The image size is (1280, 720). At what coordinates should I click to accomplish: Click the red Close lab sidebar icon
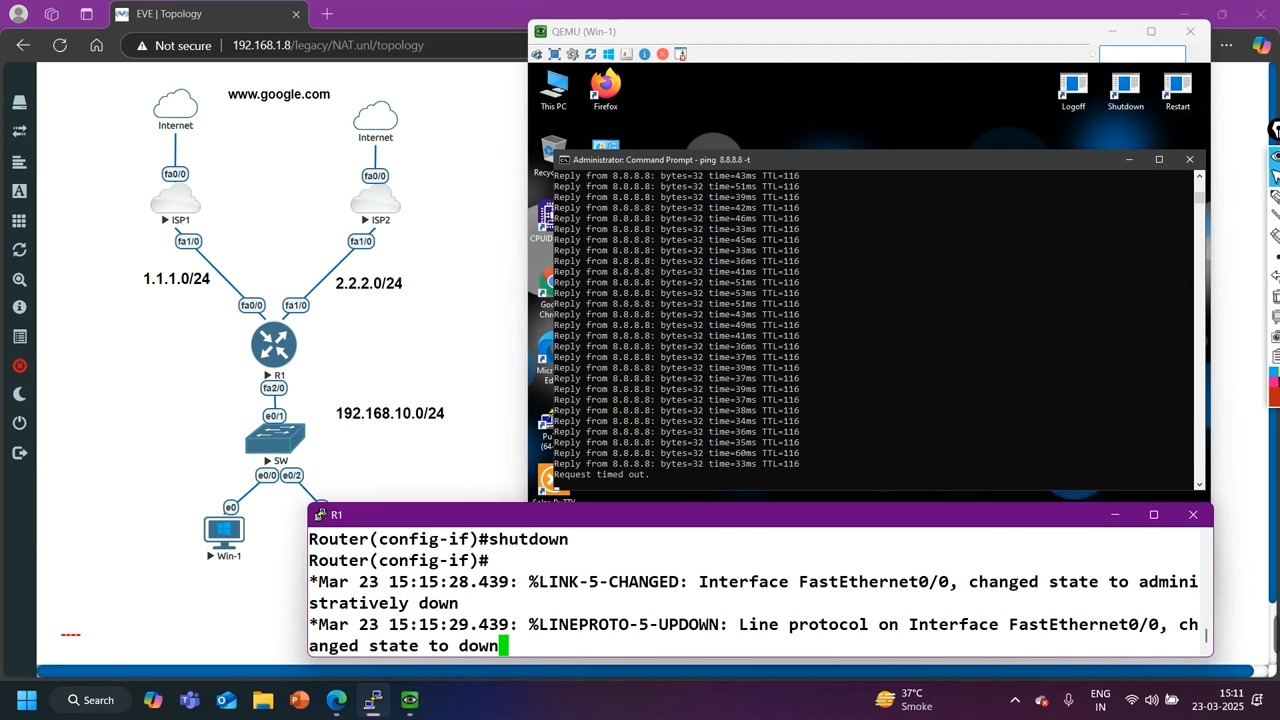[19, 366]
